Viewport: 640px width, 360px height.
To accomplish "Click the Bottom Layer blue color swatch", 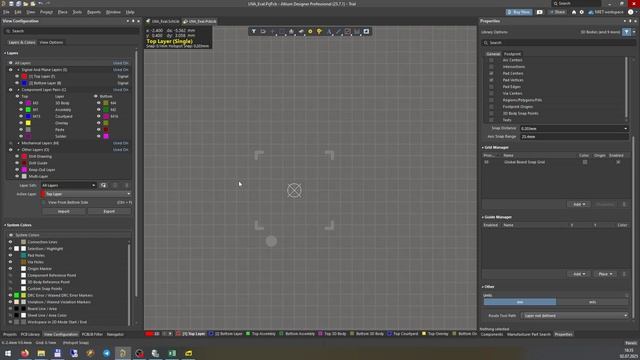I will (x=24, y=83).
